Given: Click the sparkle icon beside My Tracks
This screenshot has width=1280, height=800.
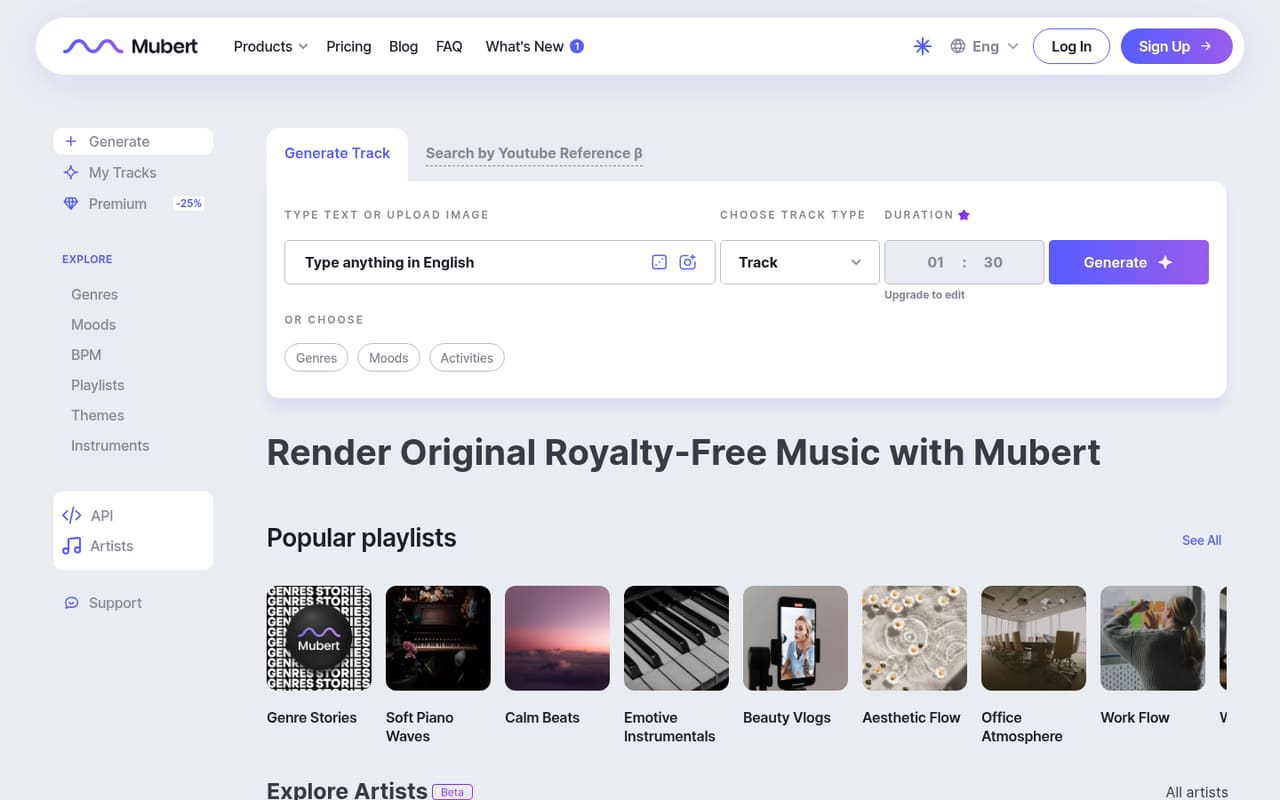Looking at the screenshot, I should (x=71, y=172).
